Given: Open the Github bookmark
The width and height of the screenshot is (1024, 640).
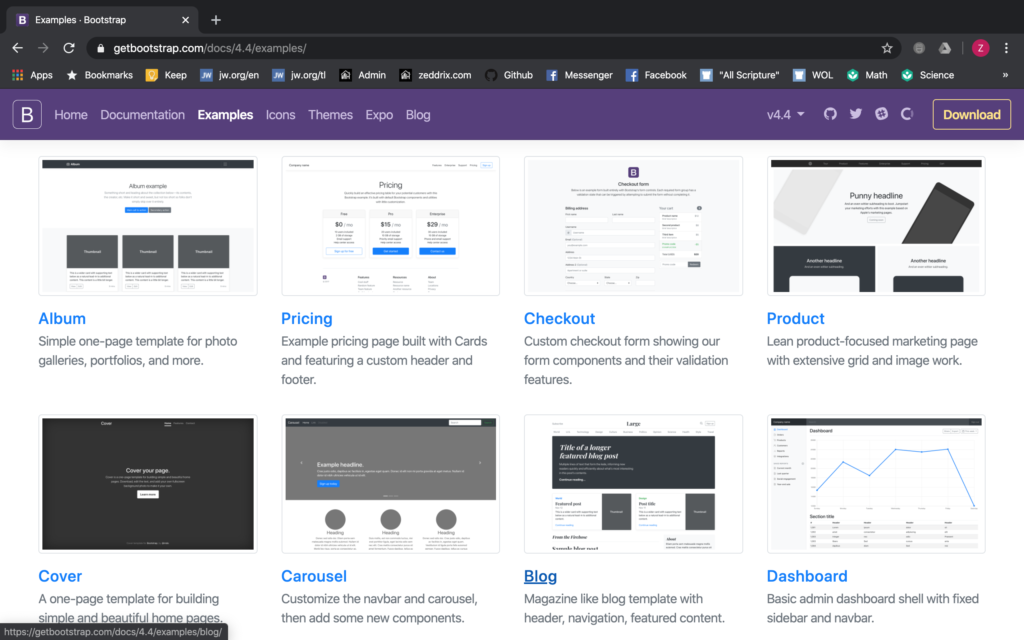Looking at the screenshot, I should (x=509, y=75).
